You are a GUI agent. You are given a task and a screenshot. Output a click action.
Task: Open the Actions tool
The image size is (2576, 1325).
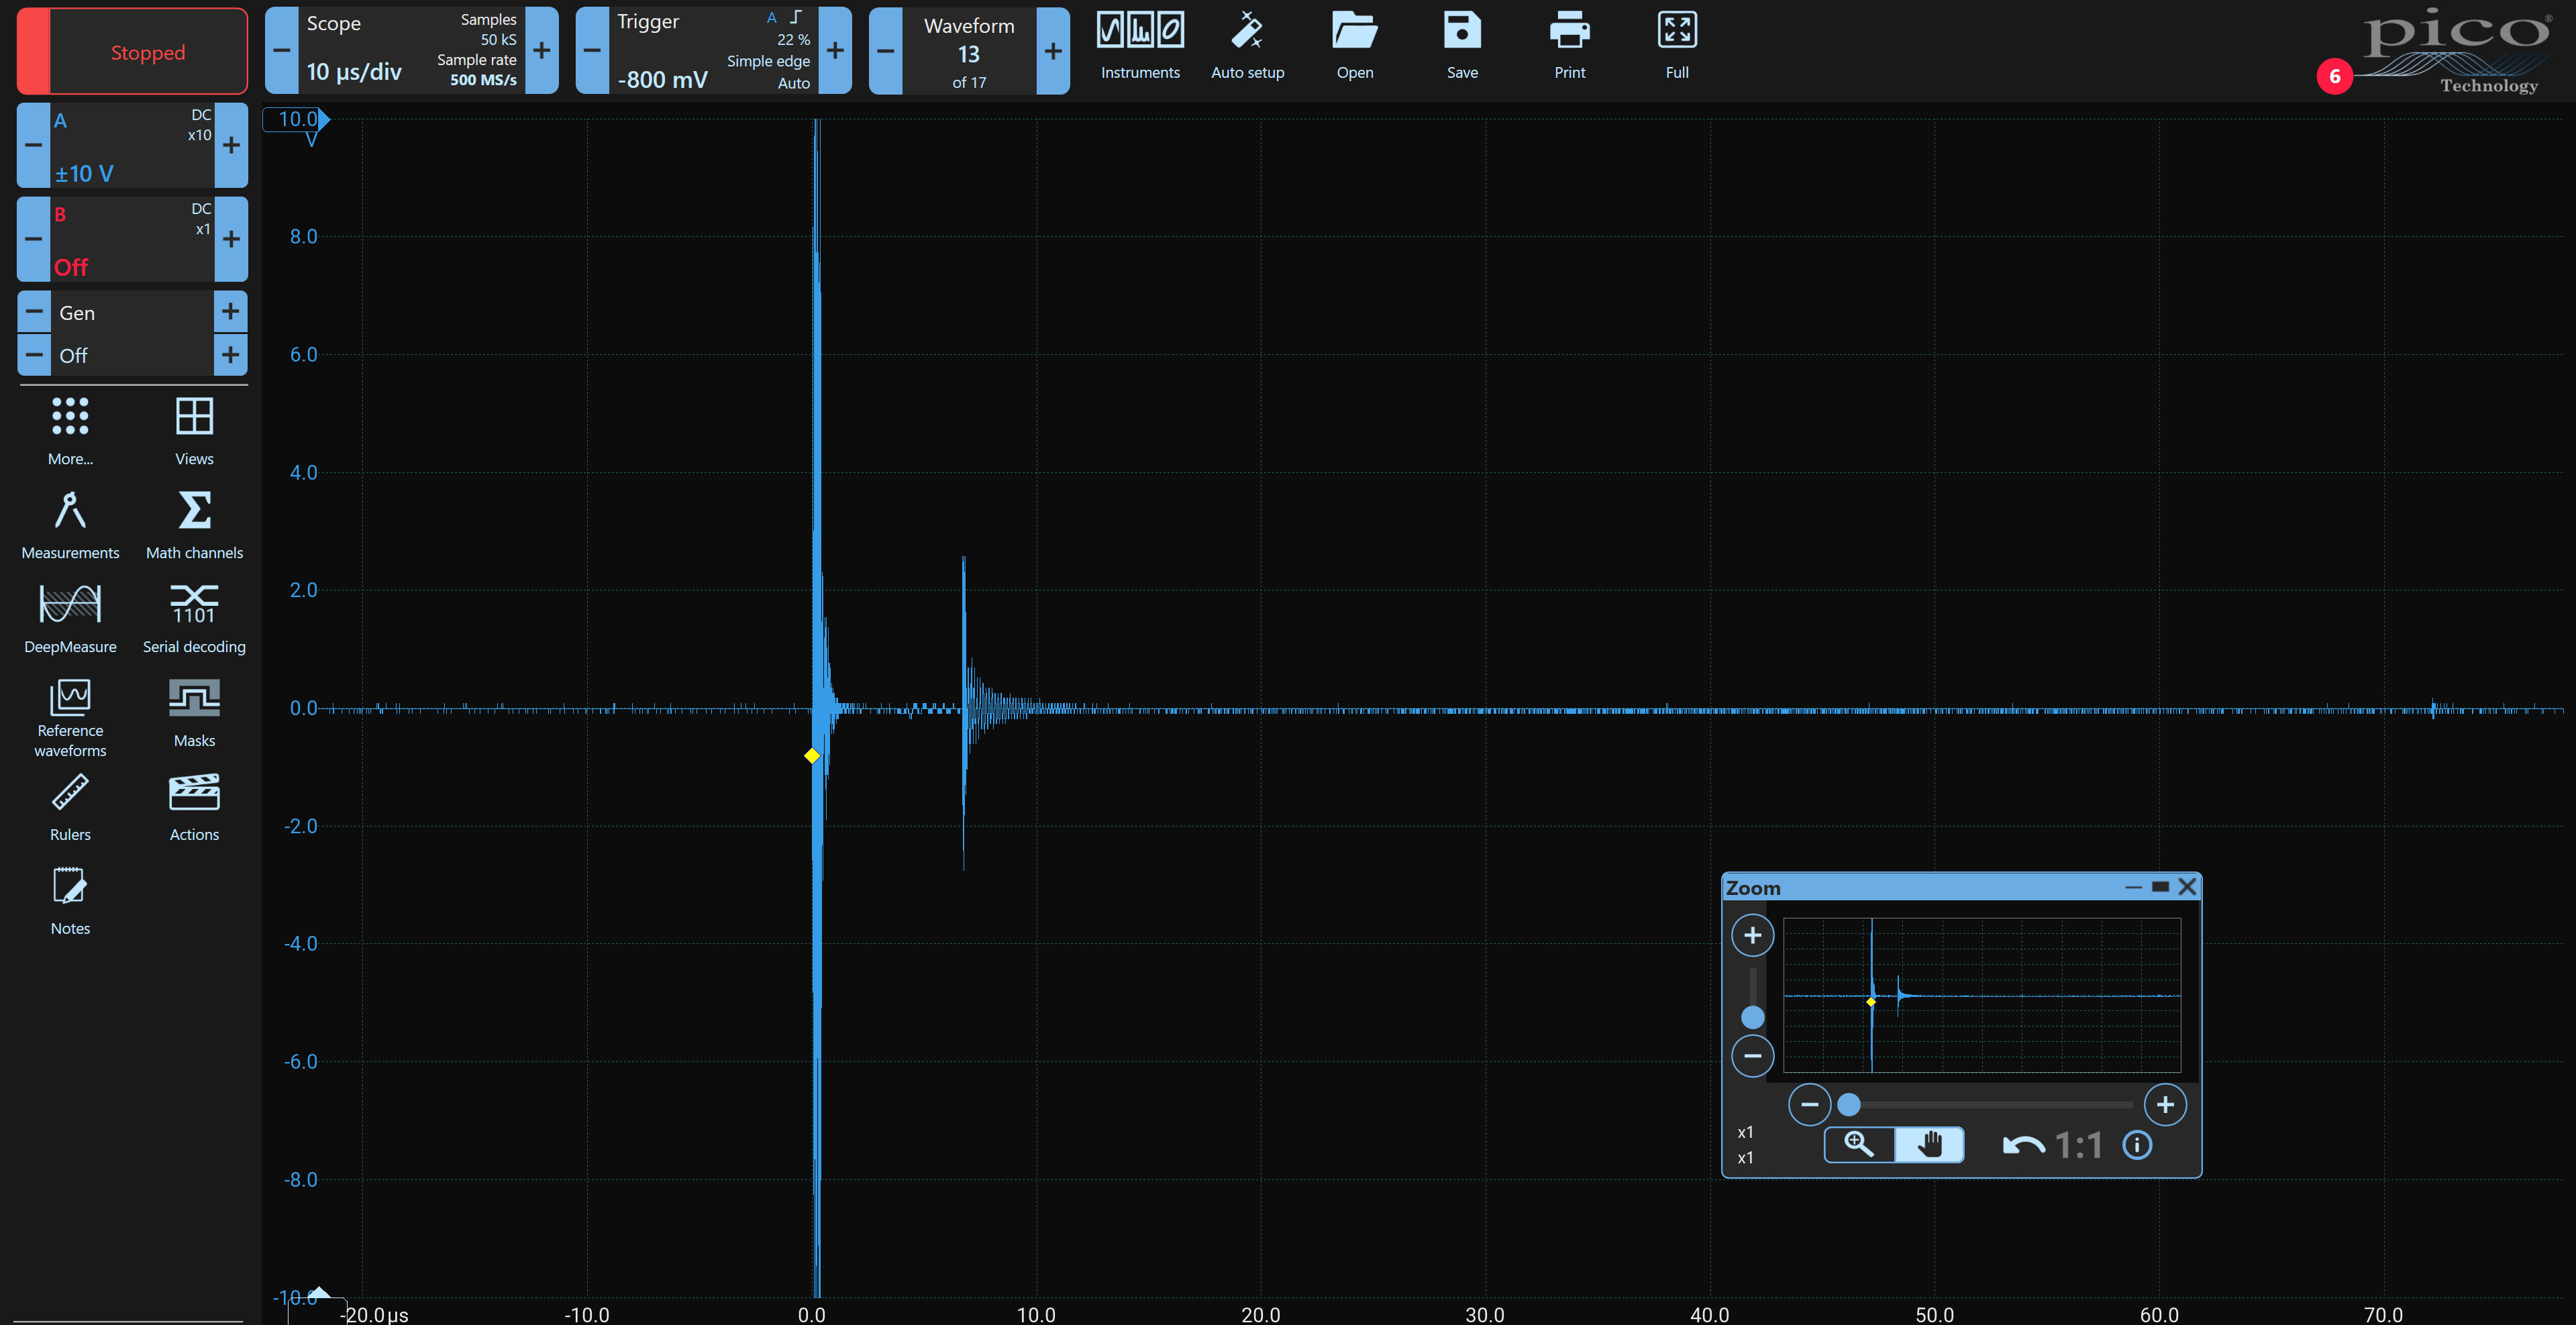click(x=194, y=807)
